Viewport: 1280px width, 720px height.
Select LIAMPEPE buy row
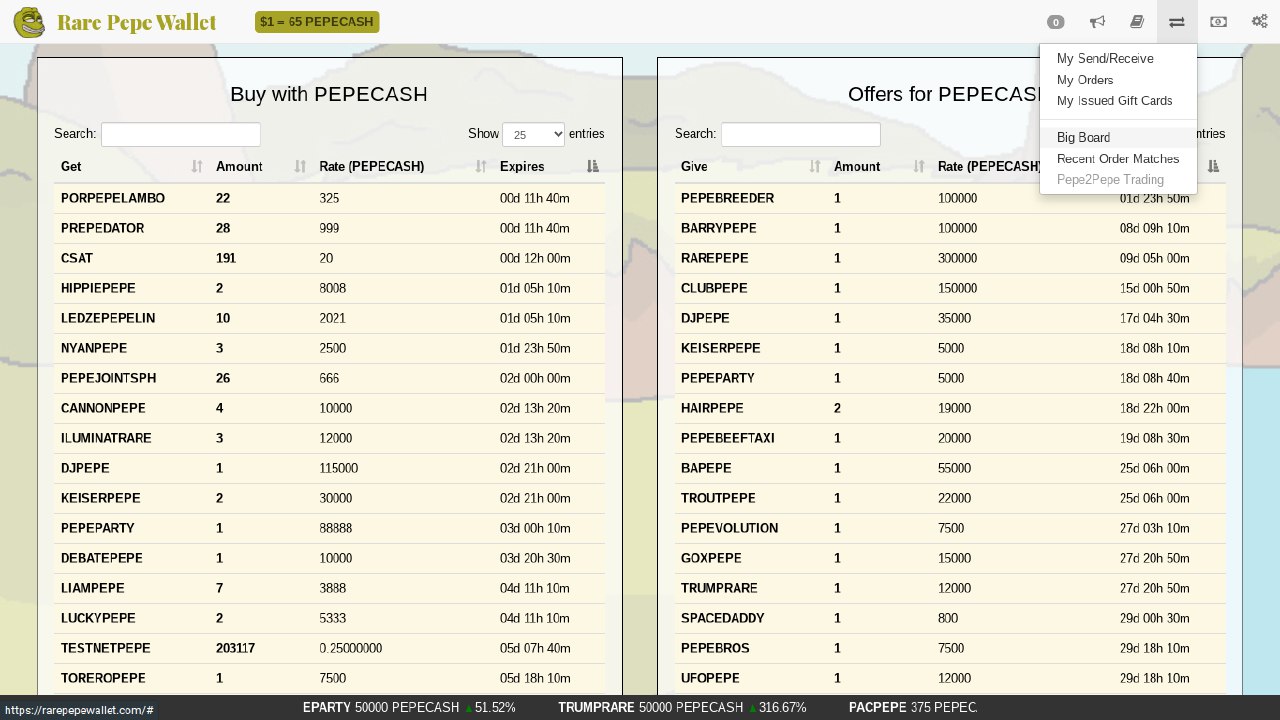pyautogui.click(x=329, y=588)
